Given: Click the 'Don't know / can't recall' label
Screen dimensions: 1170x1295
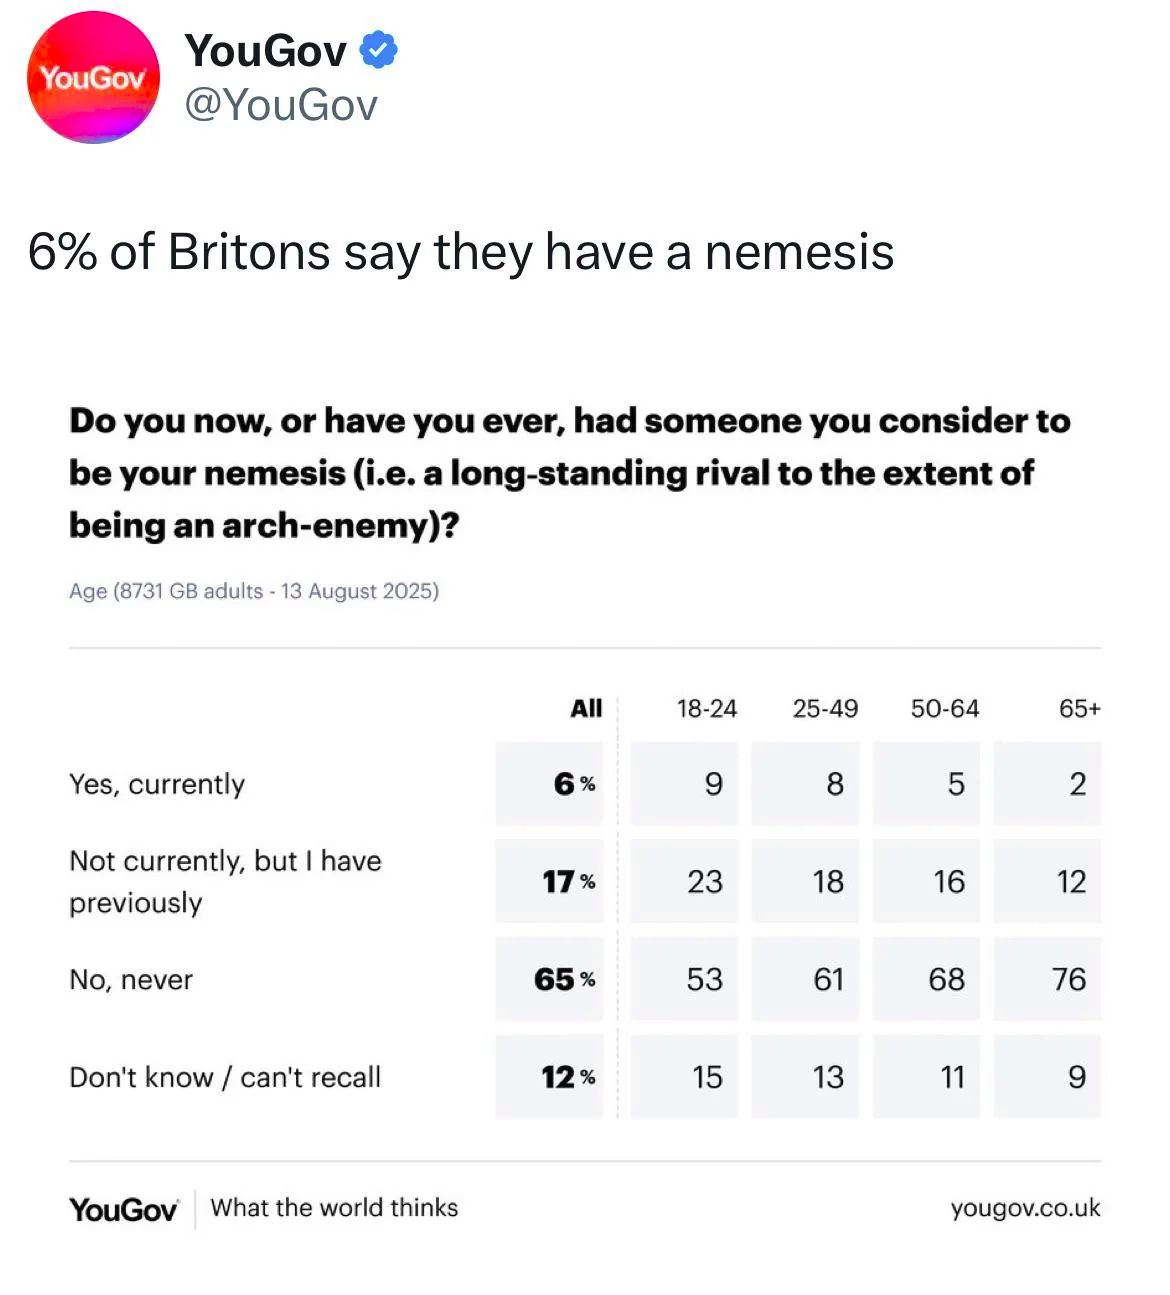Looking at the screenshot, I should [225, 1077].
